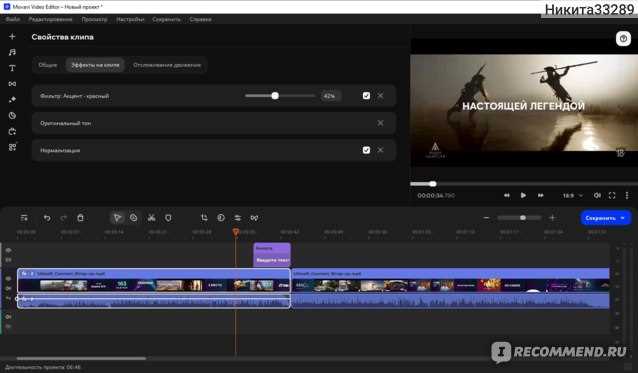Click the fx badge on the first video clip

[24, 274]
